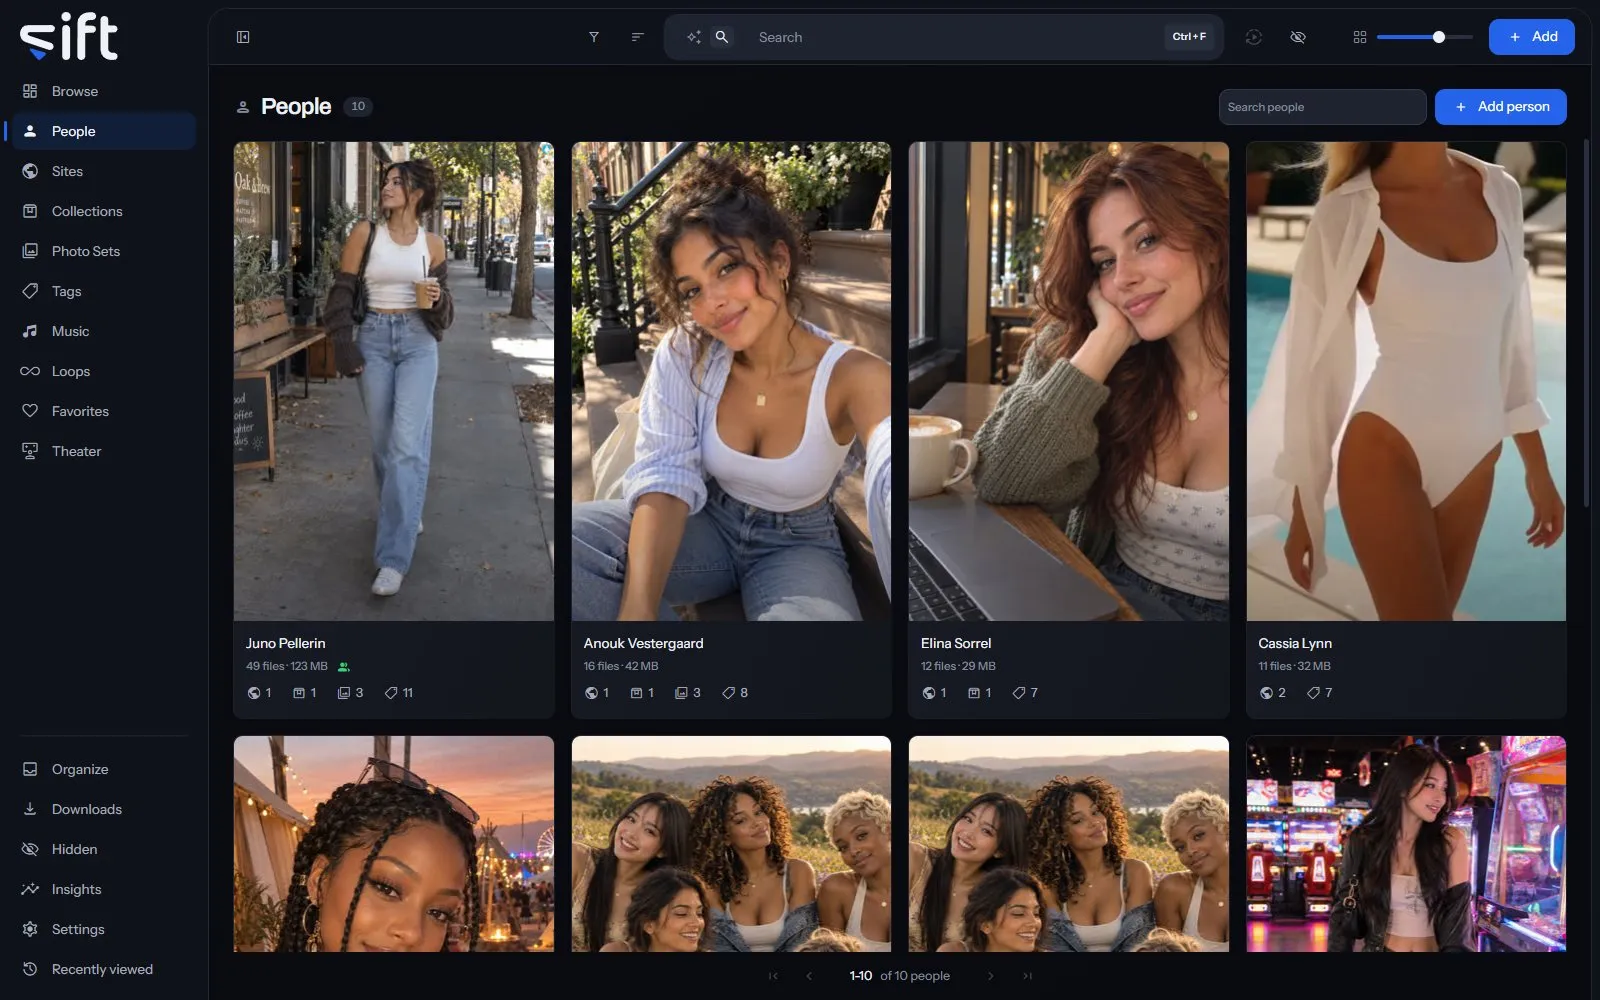Click the AI sparkle search icon

tap(693, 37)
